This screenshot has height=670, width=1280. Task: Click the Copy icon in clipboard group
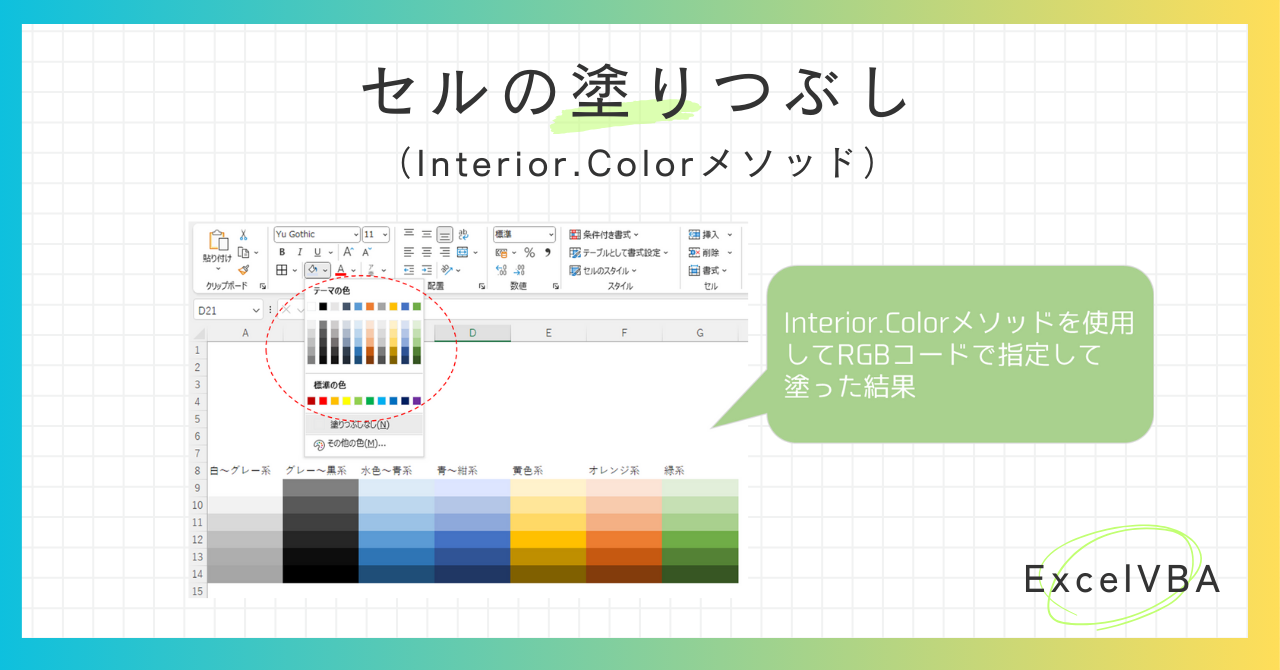click(x=244, y=253)
